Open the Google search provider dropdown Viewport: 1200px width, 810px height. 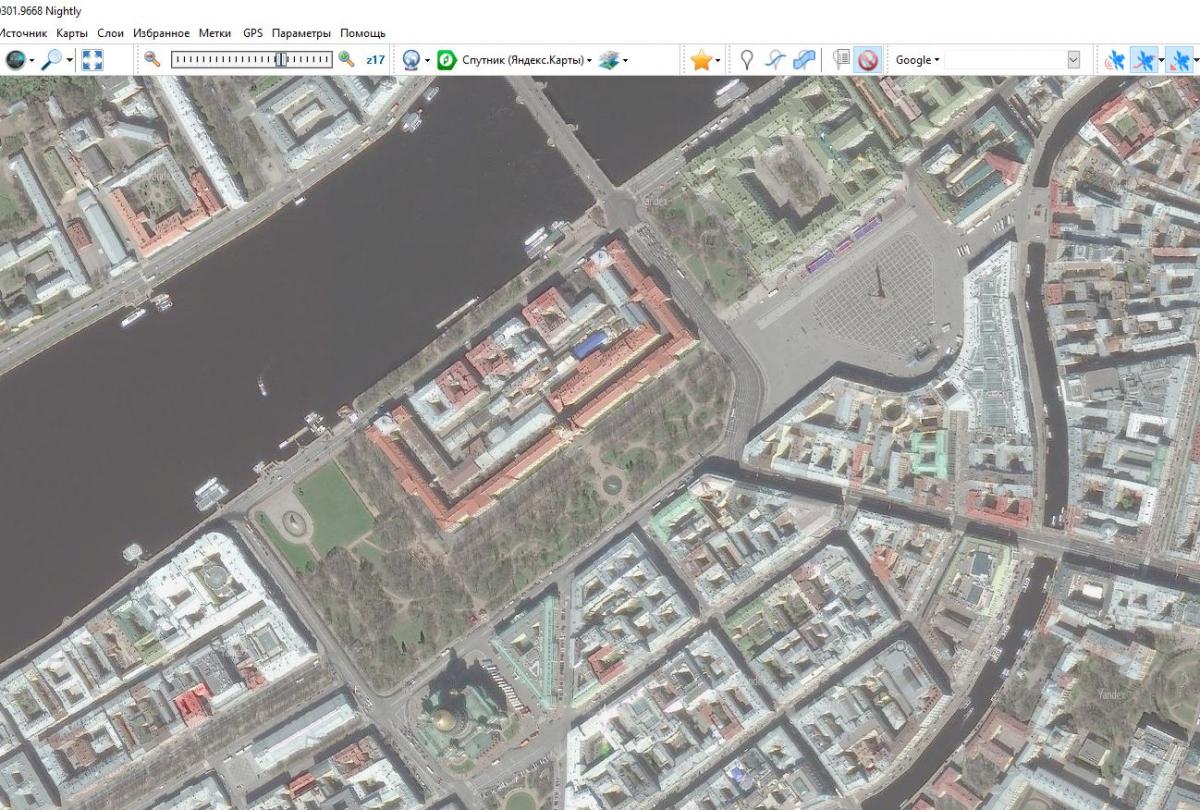point(917,60)
